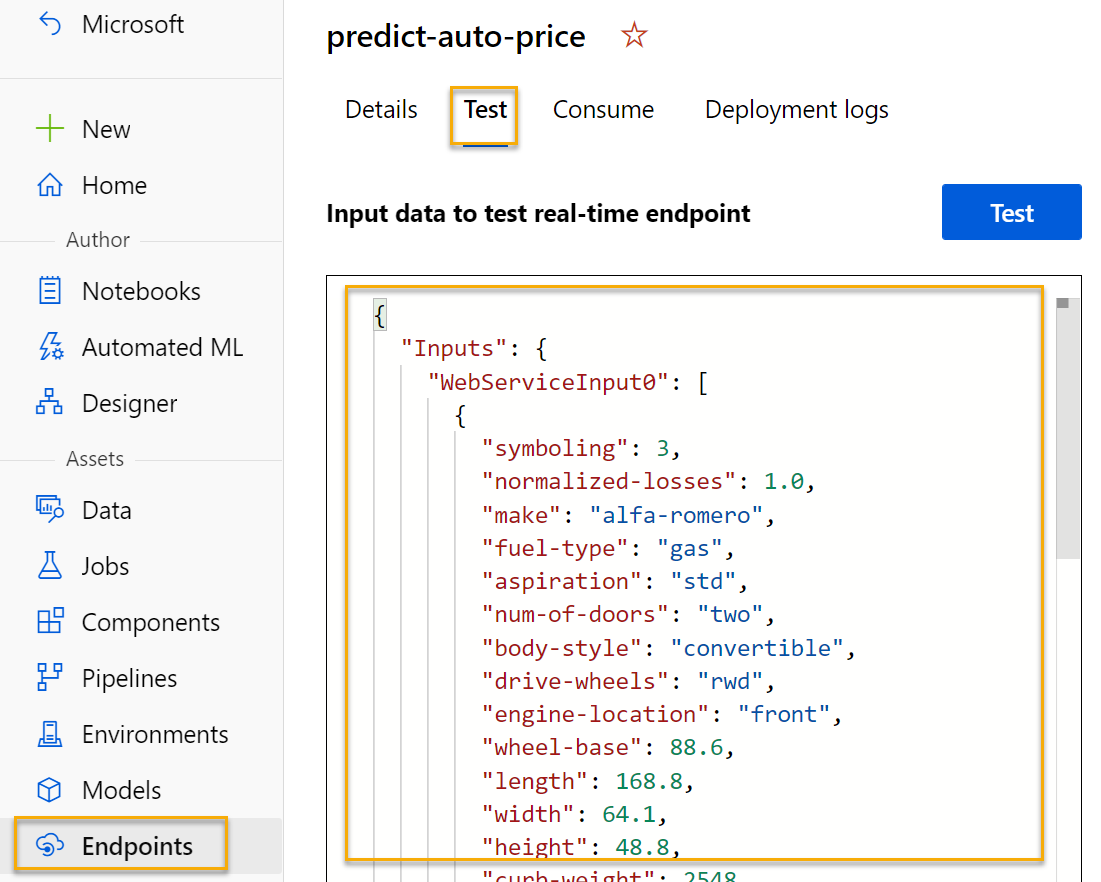
Task: Click the Endpoints cloud icon
Action: pyautogui.click(x=50, y=845)
